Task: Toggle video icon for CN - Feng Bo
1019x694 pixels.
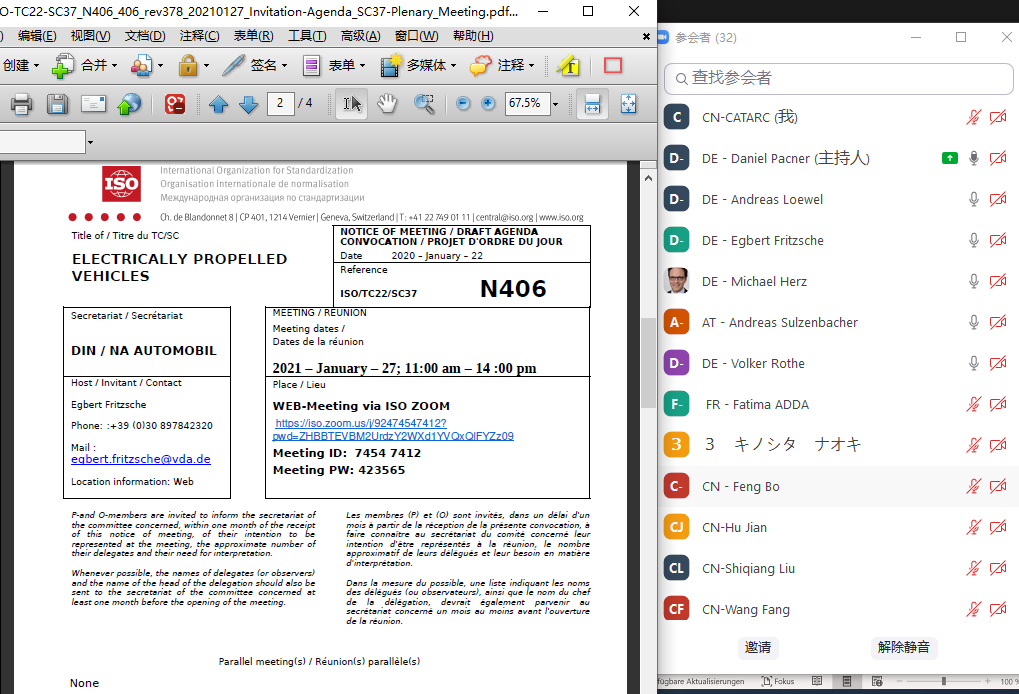Action: coord(997,486)
